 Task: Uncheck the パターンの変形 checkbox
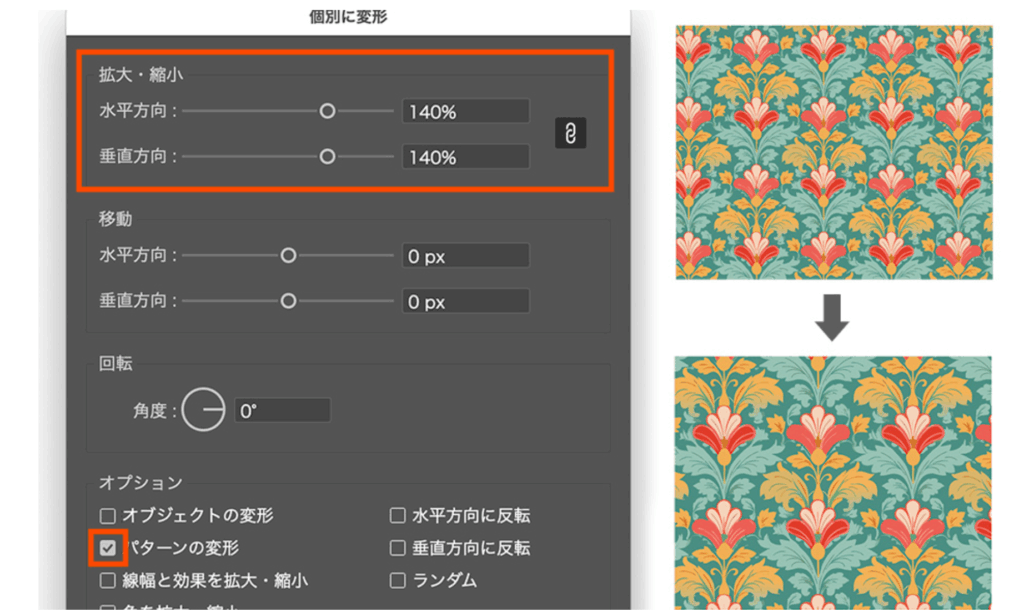(108, 548)
